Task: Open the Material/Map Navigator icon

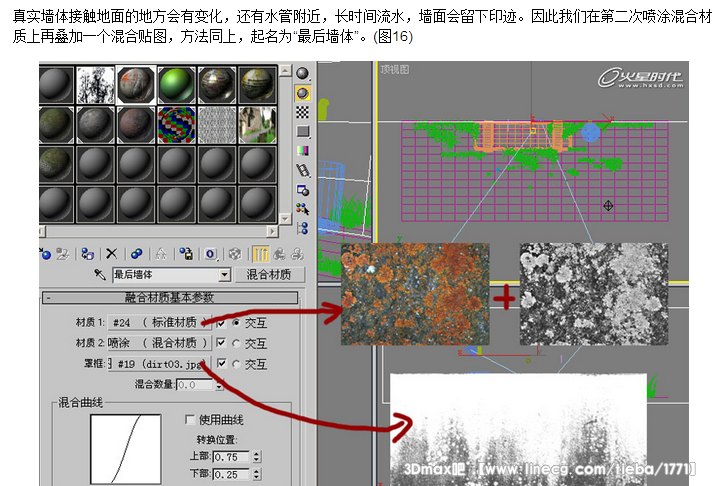Action: [302, 228]
